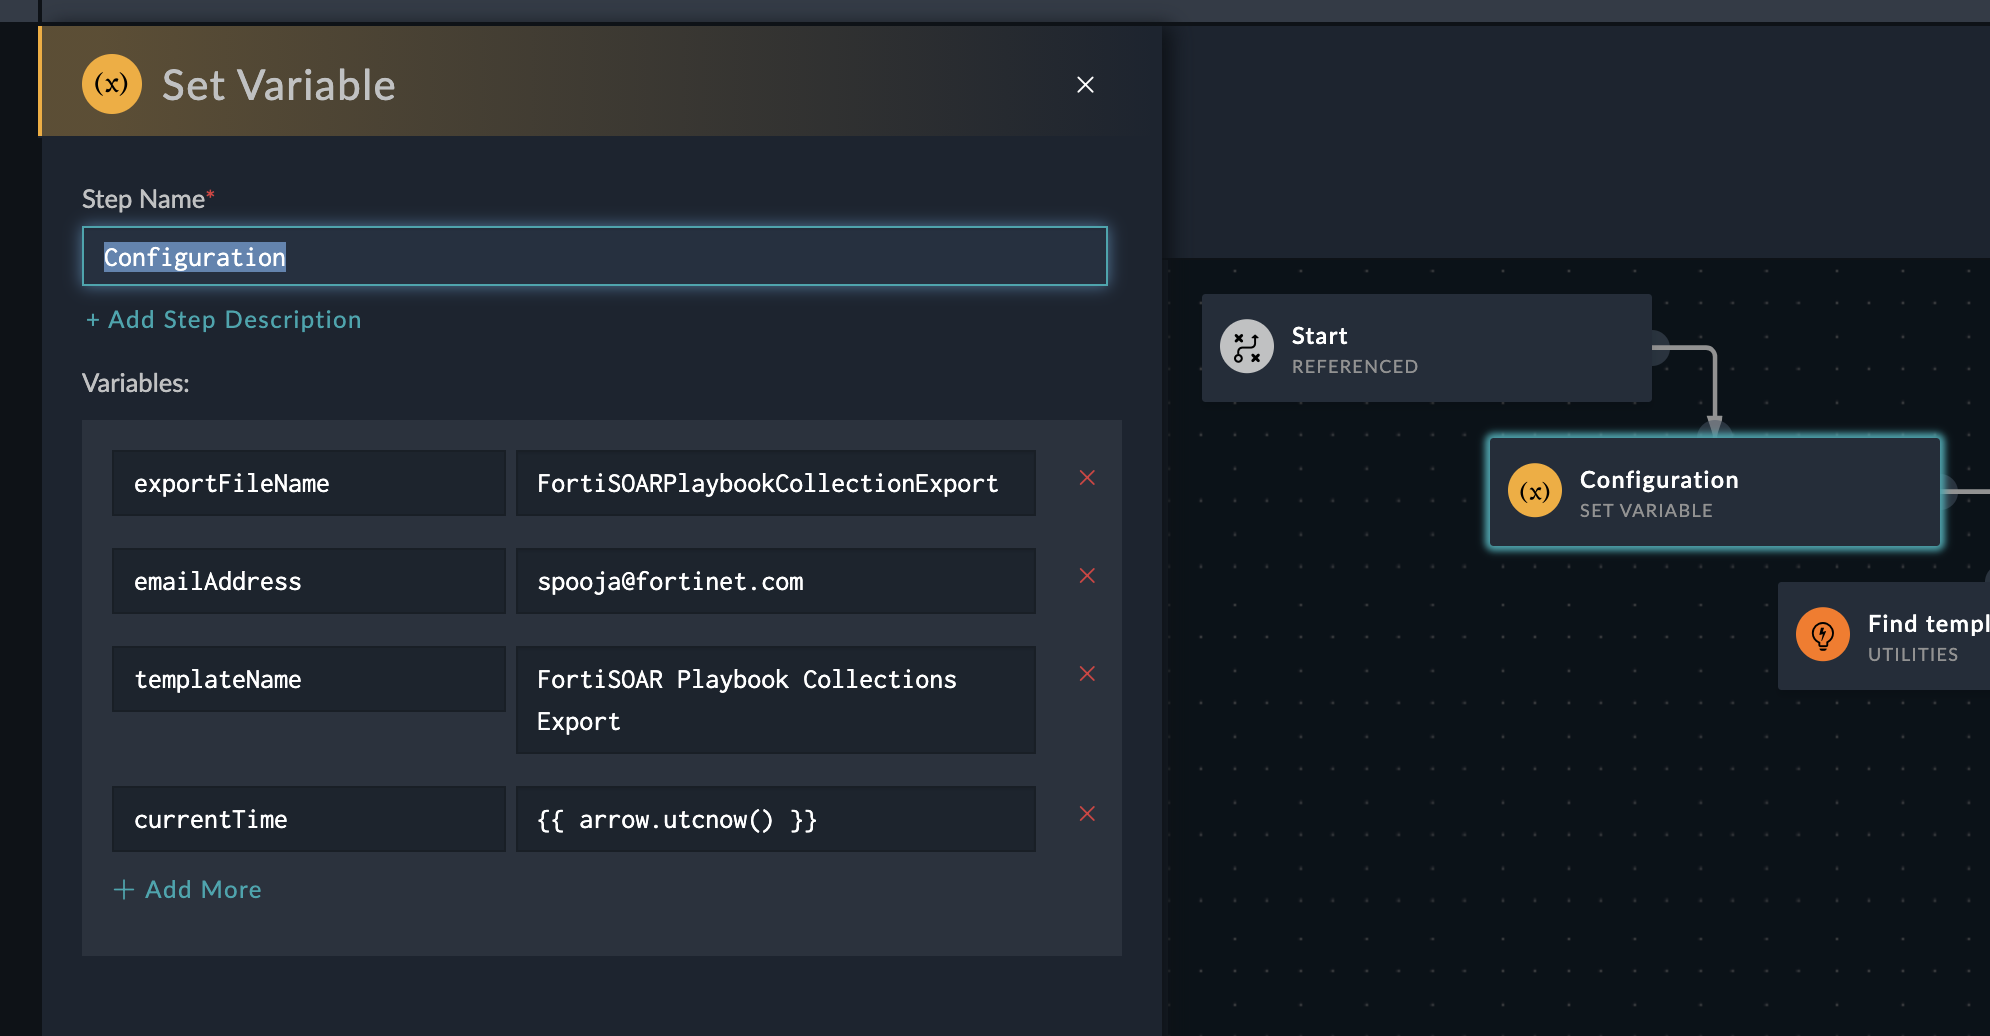Viewport: 1990px width, 1036px height.
Task: Edit the arrow.utcnow() value field
Action: (775, 820)
